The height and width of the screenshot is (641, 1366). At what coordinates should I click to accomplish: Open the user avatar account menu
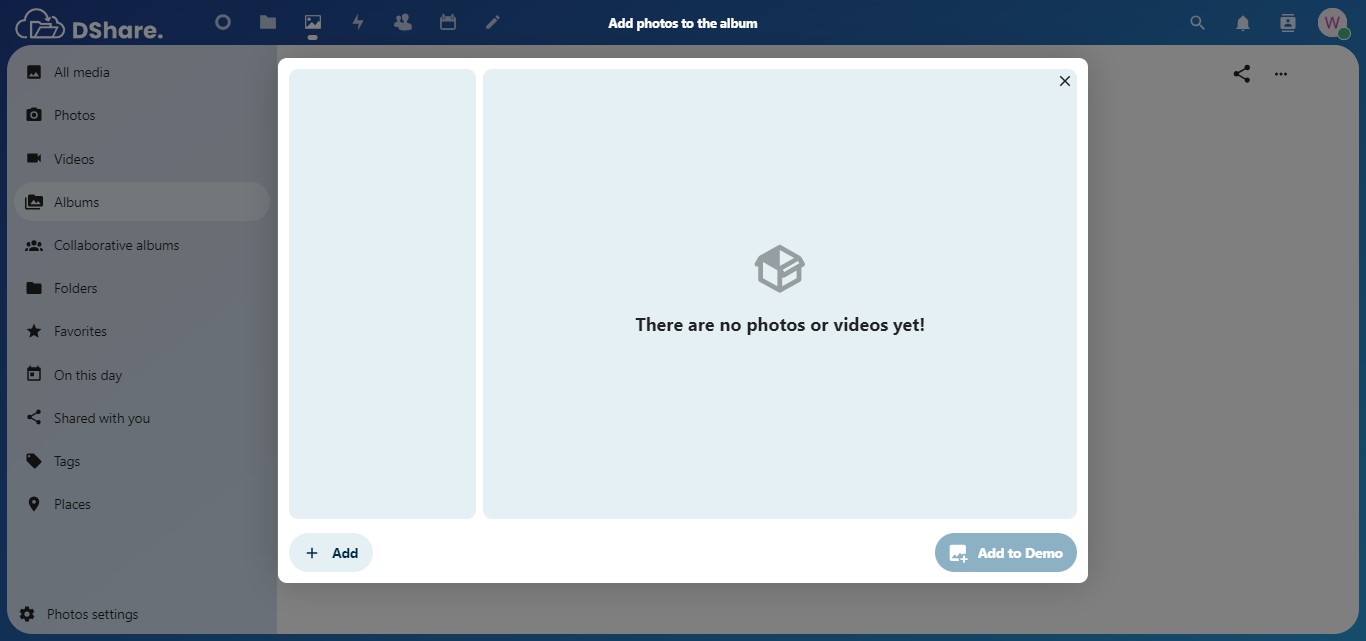pyautogui.click(x=1333, y=23)
